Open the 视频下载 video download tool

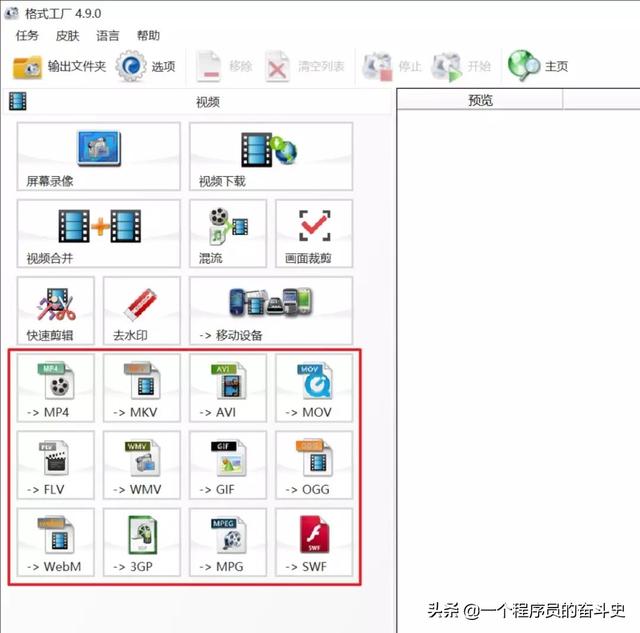pyautogui.click(x=271, y=156)
